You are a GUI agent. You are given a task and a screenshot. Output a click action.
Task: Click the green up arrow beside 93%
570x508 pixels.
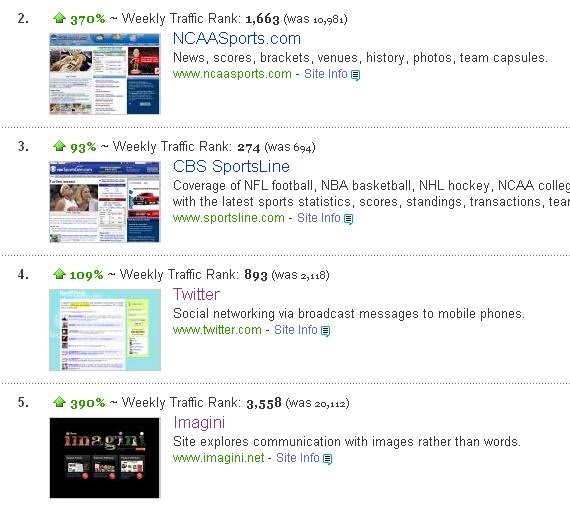(x=59, y=146)
